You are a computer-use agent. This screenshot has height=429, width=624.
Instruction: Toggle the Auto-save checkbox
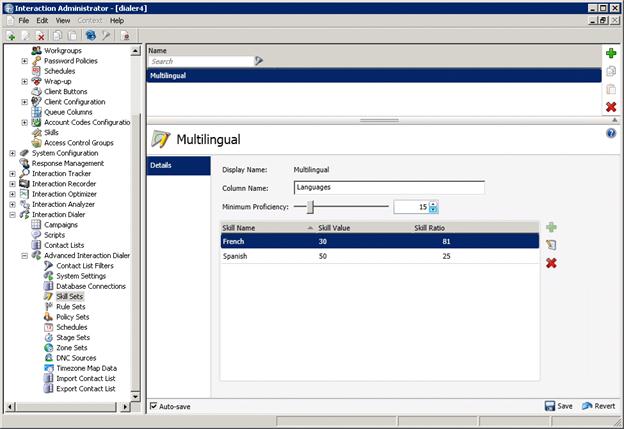[153, 406]
